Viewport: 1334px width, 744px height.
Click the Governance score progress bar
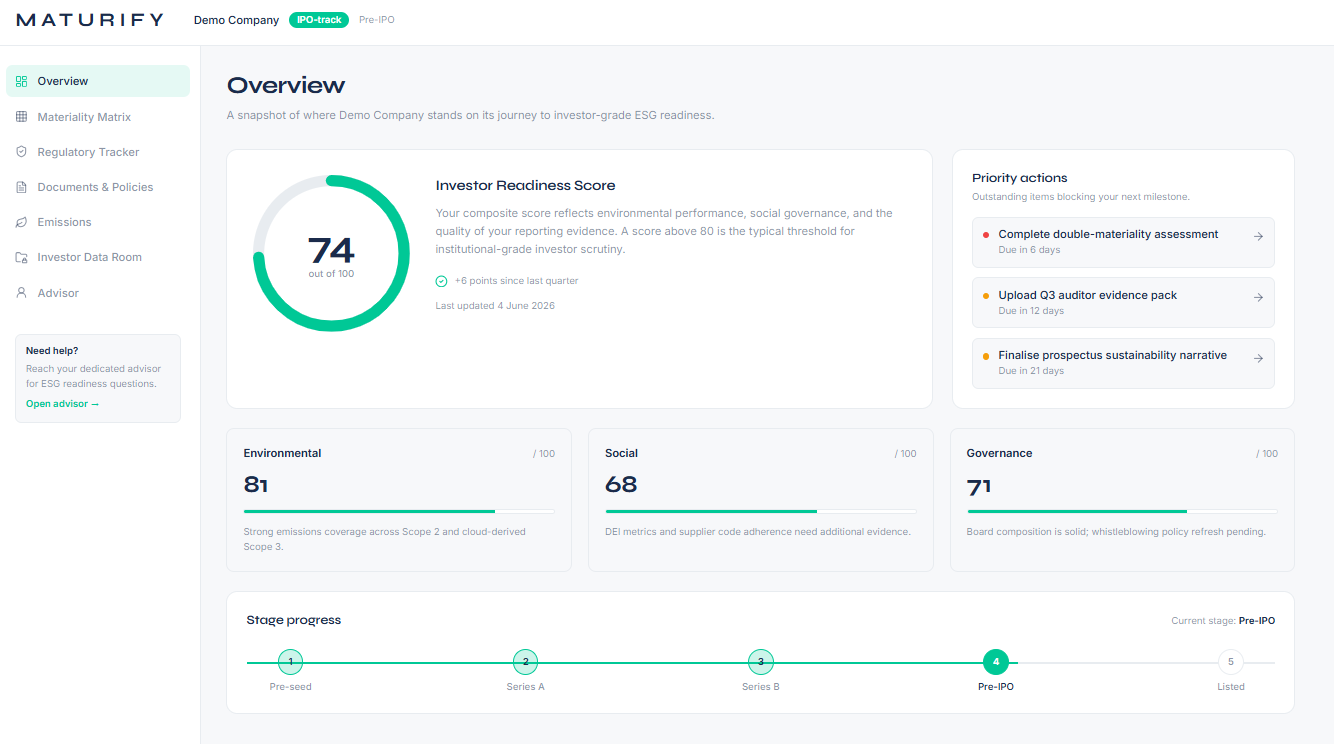tap(1122, 511)
